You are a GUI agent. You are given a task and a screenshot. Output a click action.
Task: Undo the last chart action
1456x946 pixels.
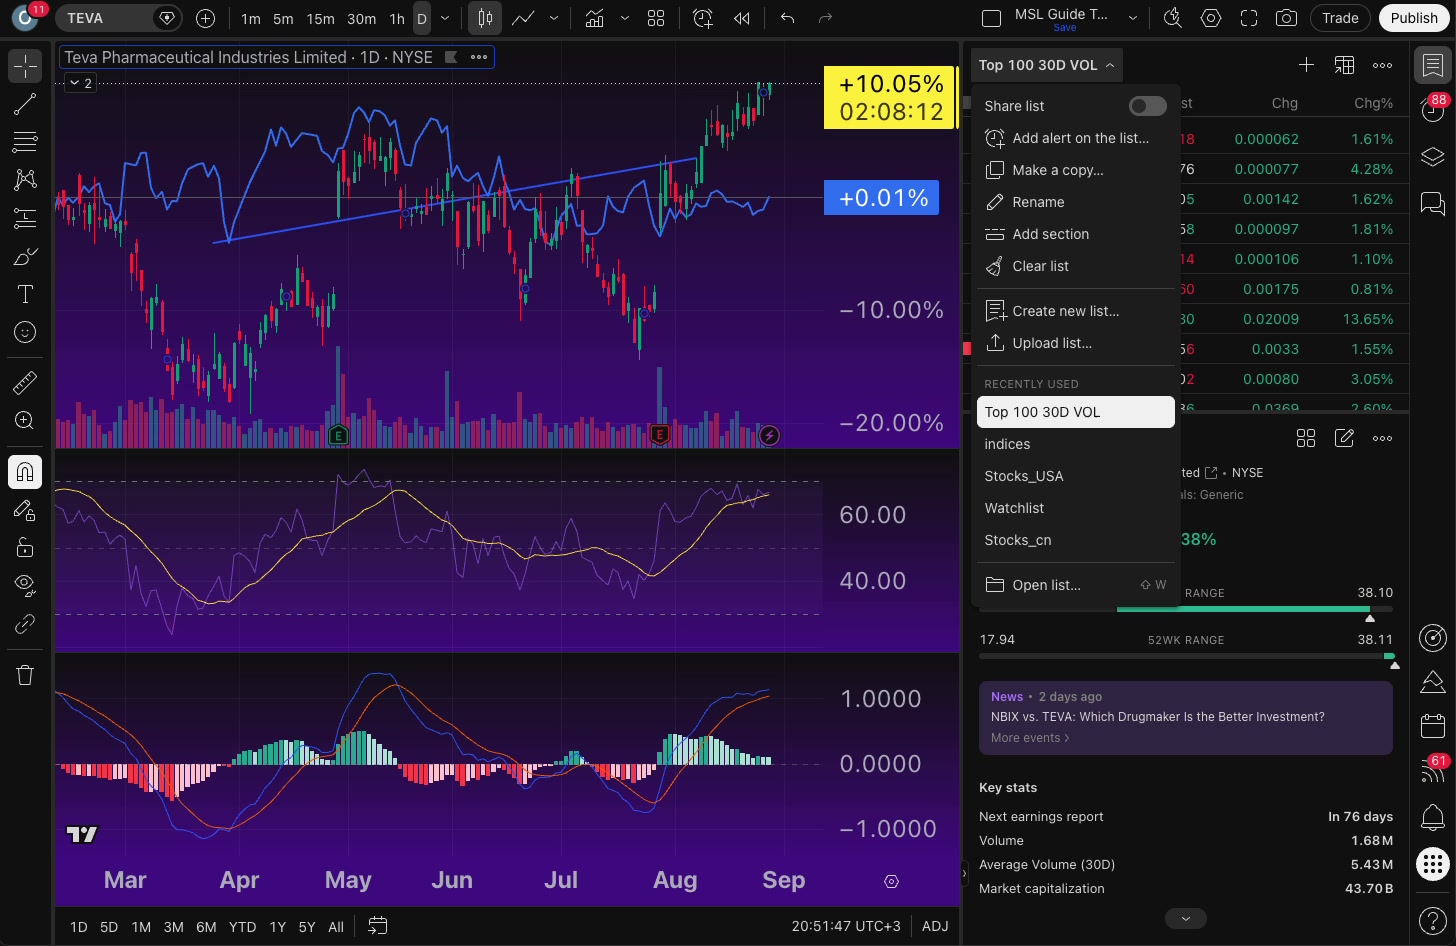(788, 18)
